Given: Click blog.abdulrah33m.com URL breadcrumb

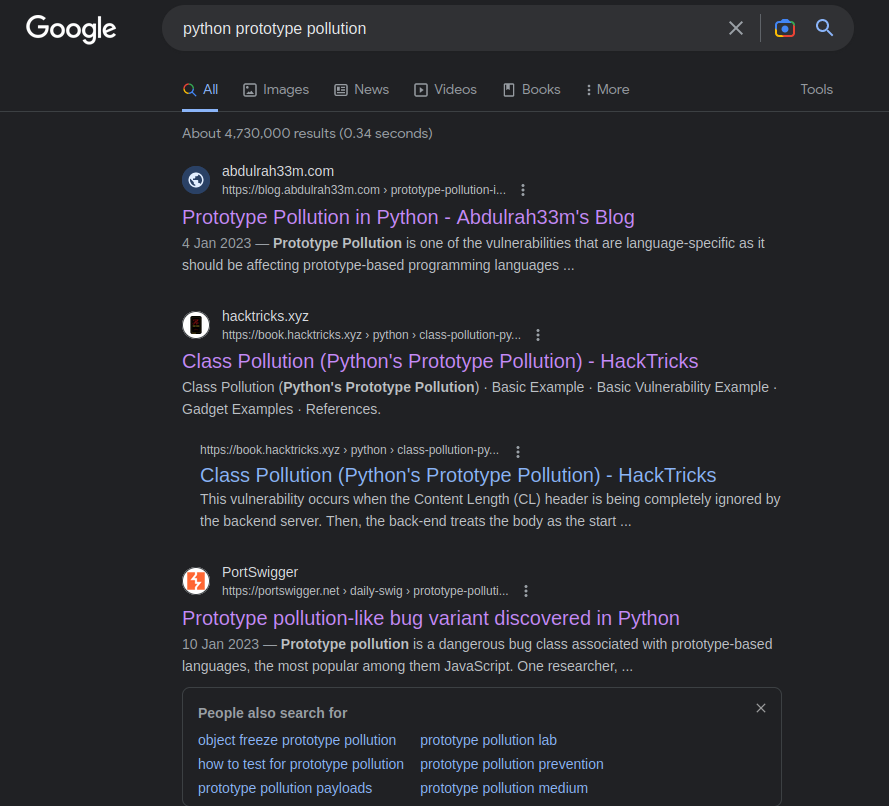Looking at the screenshot, I should point(364,190).
